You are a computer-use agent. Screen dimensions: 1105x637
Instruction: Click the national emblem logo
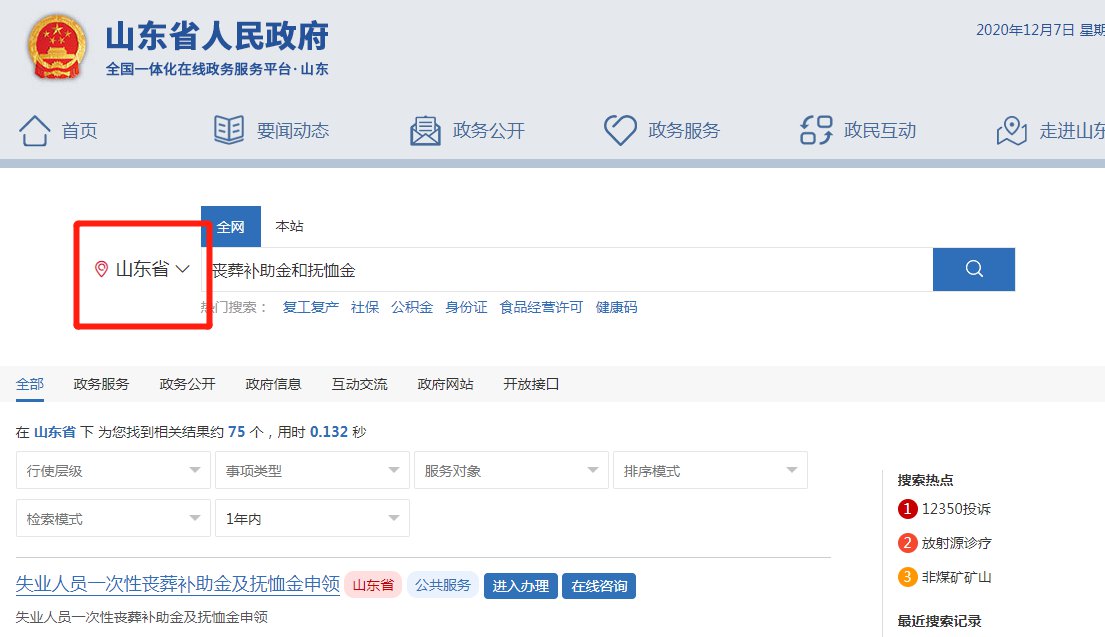[57, 47]
